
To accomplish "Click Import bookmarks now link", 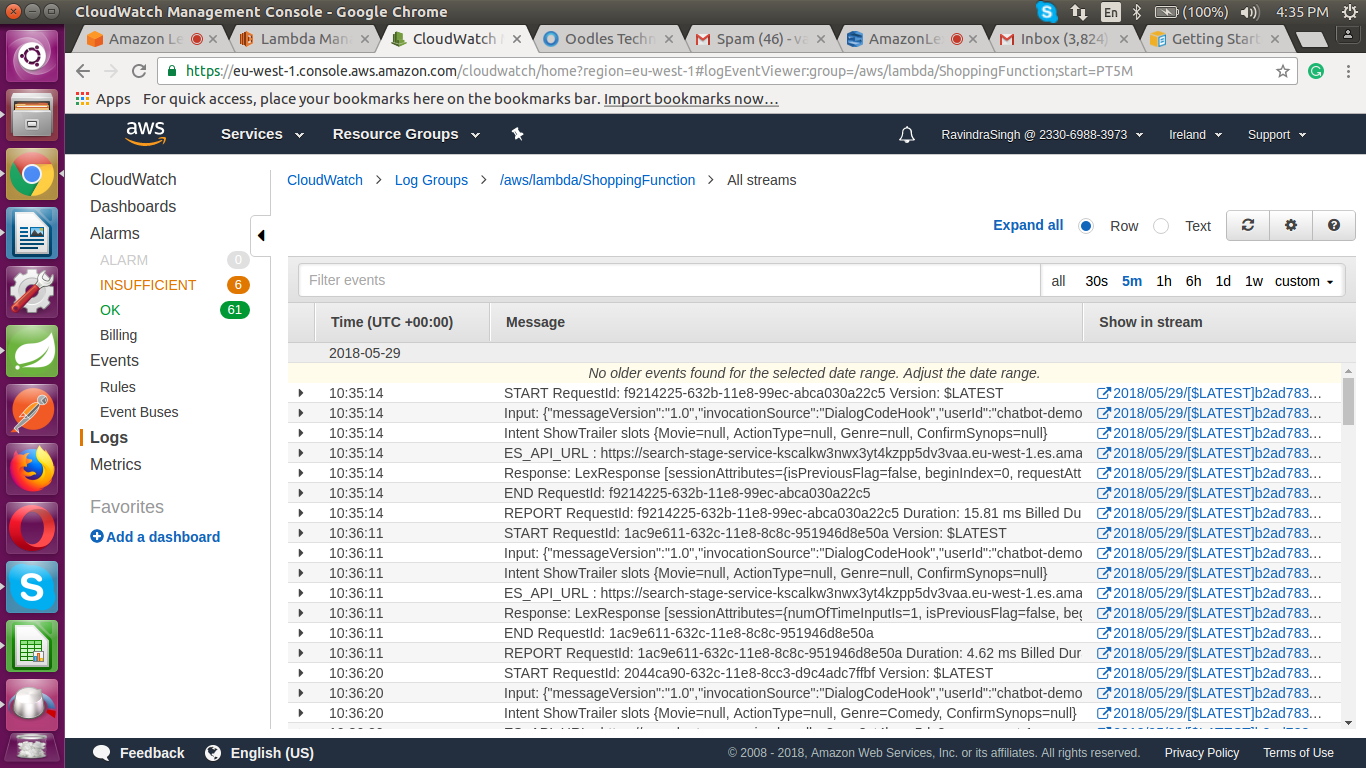I will pyautogui.click(x=691, y=99).
